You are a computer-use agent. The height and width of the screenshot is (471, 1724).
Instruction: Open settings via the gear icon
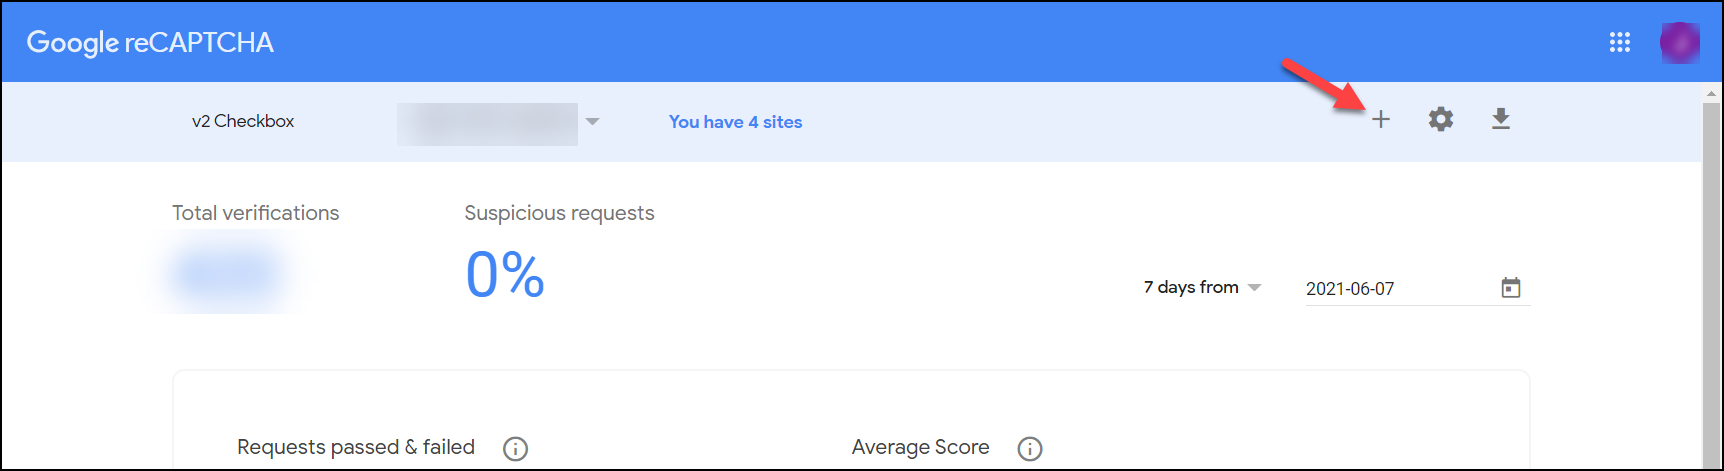(1440, 119)
